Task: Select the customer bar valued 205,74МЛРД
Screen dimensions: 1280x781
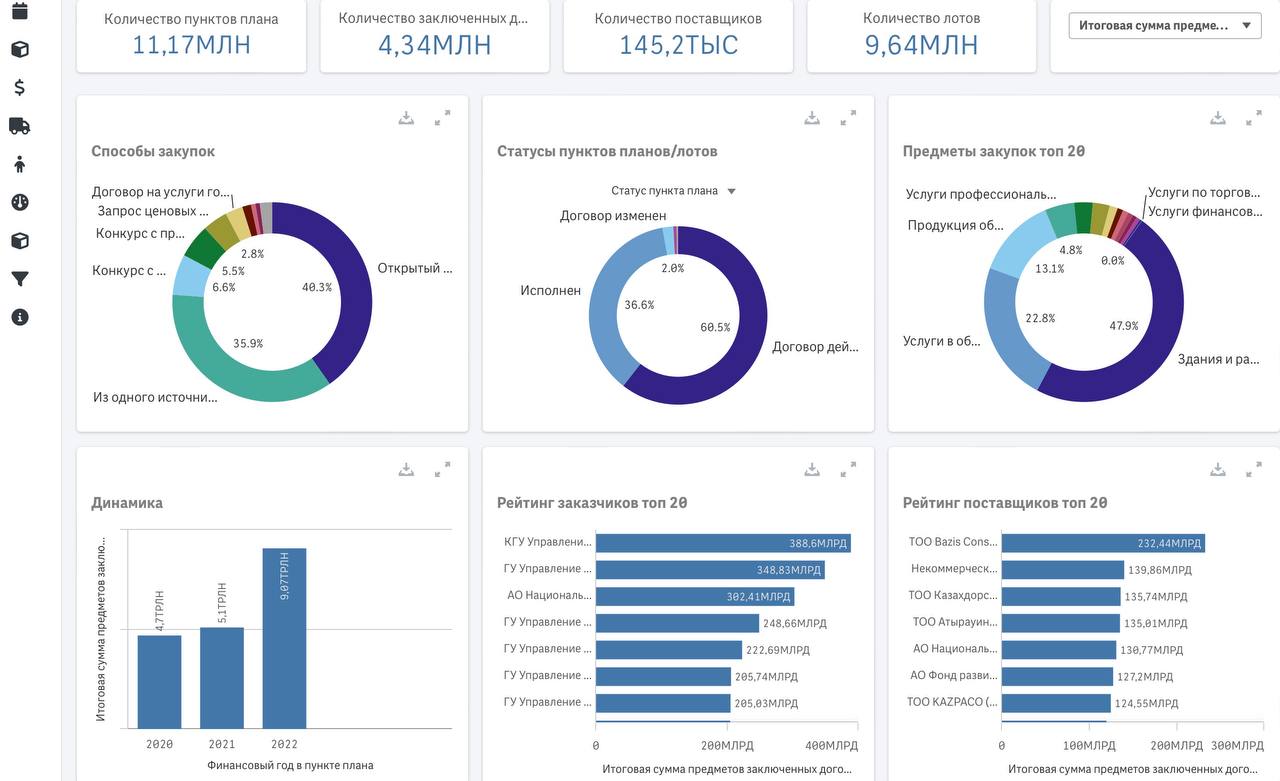Action: [x=664, y=676]
